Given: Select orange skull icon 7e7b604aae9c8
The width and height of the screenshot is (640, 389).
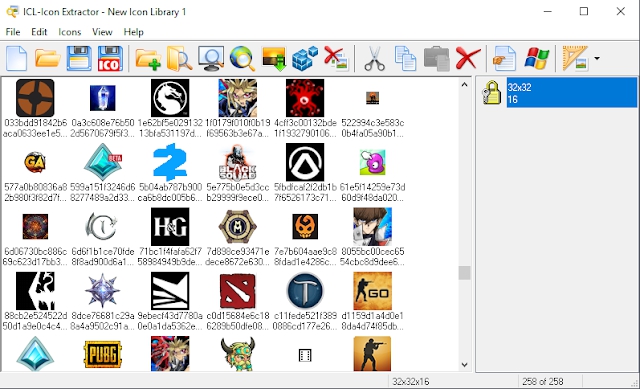Looking at the screenshot, I should point(305,227).
